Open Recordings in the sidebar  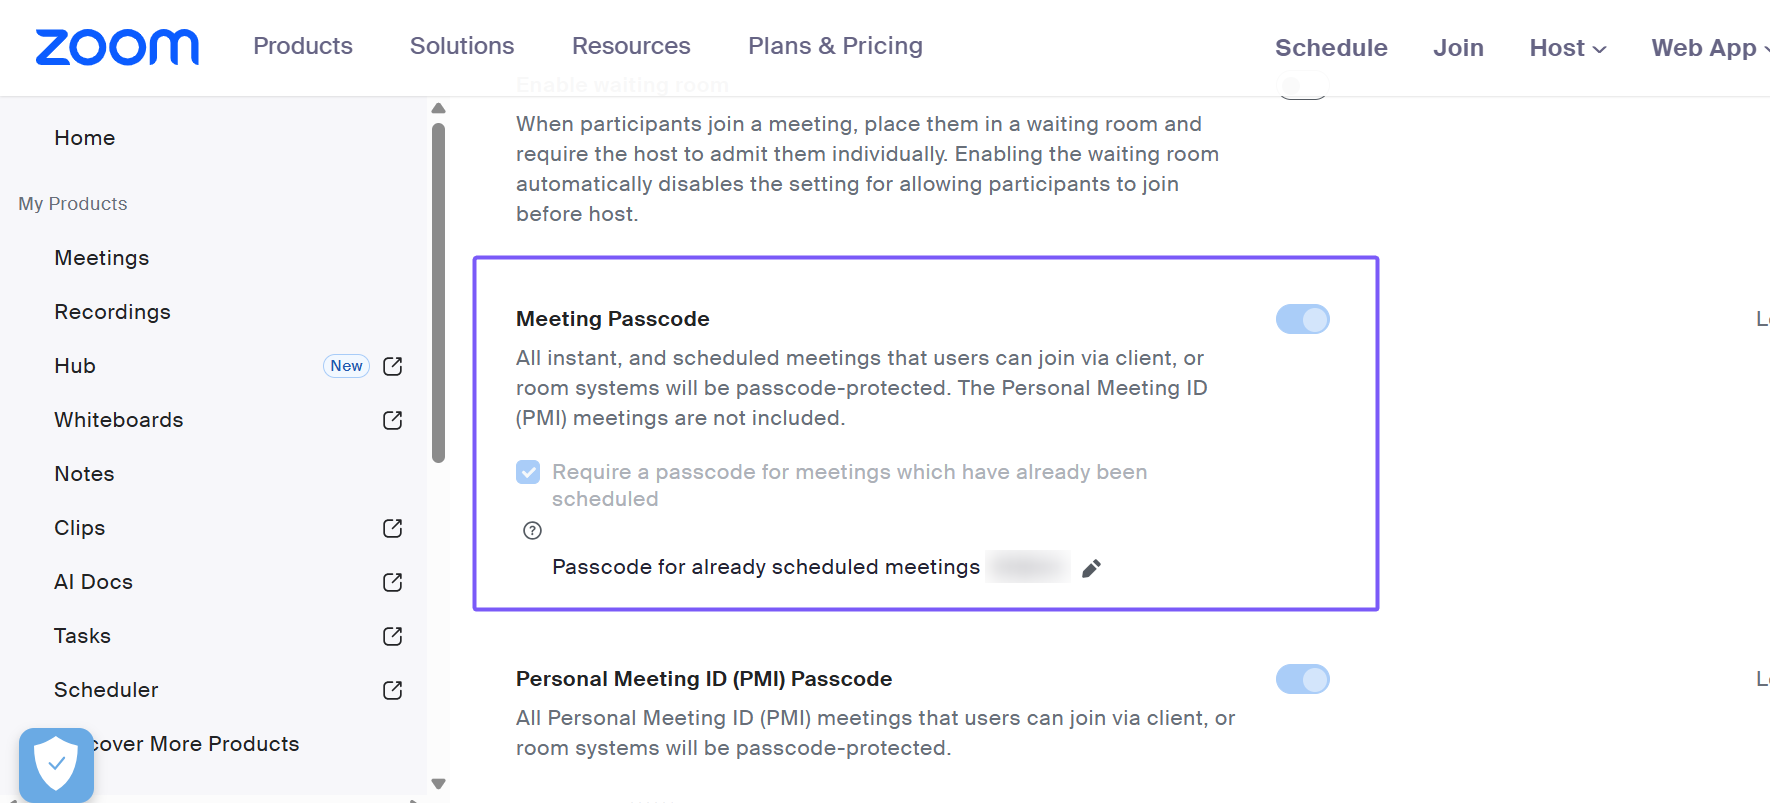pyautogui.click(x=112, y=312)
